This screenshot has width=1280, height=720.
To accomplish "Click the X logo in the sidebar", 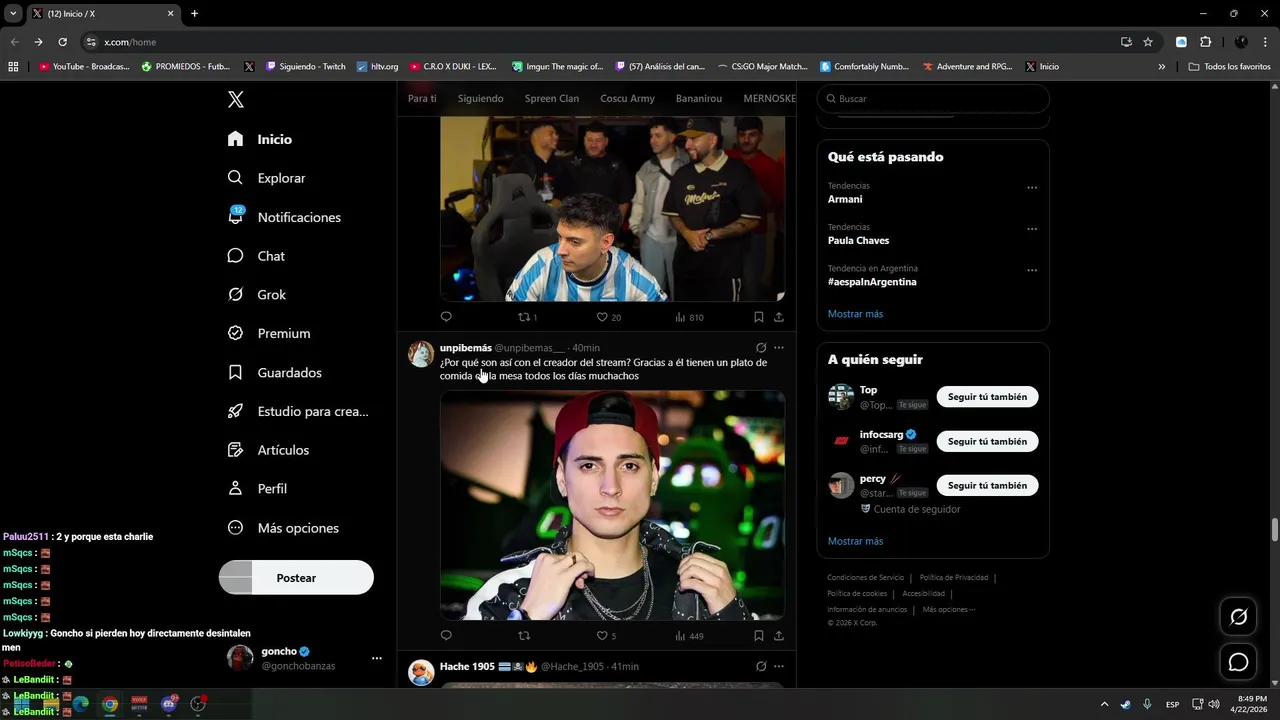I will 236,99.
